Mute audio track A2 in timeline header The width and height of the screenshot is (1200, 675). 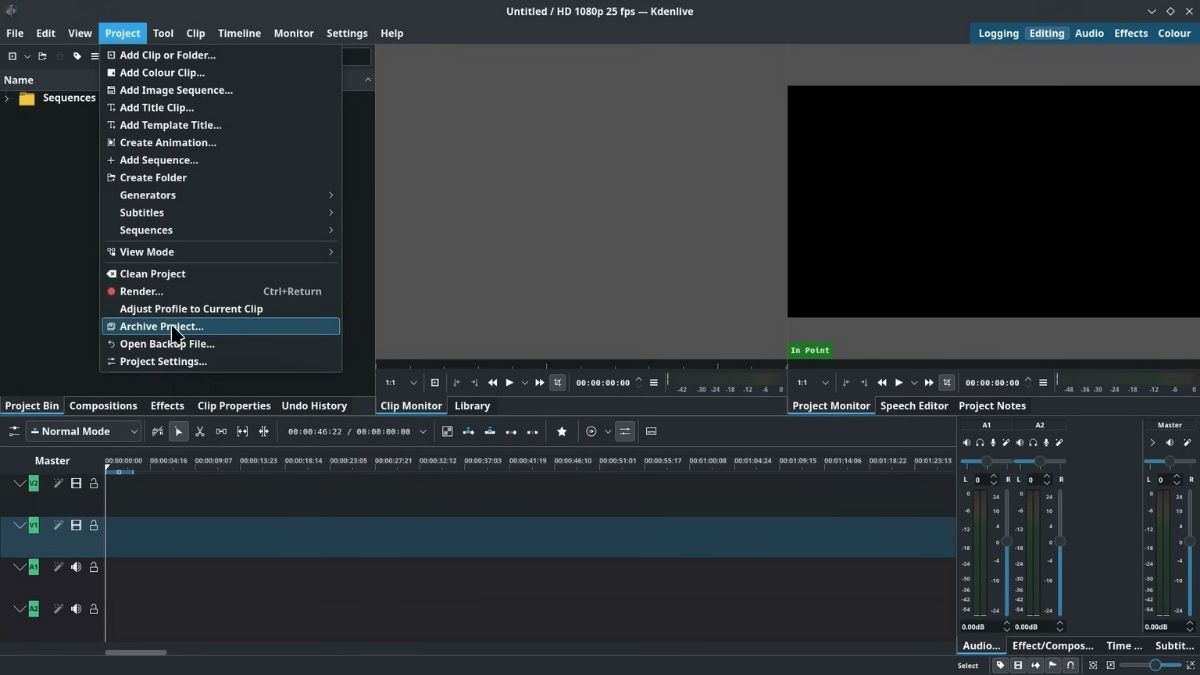coord(76,609)
